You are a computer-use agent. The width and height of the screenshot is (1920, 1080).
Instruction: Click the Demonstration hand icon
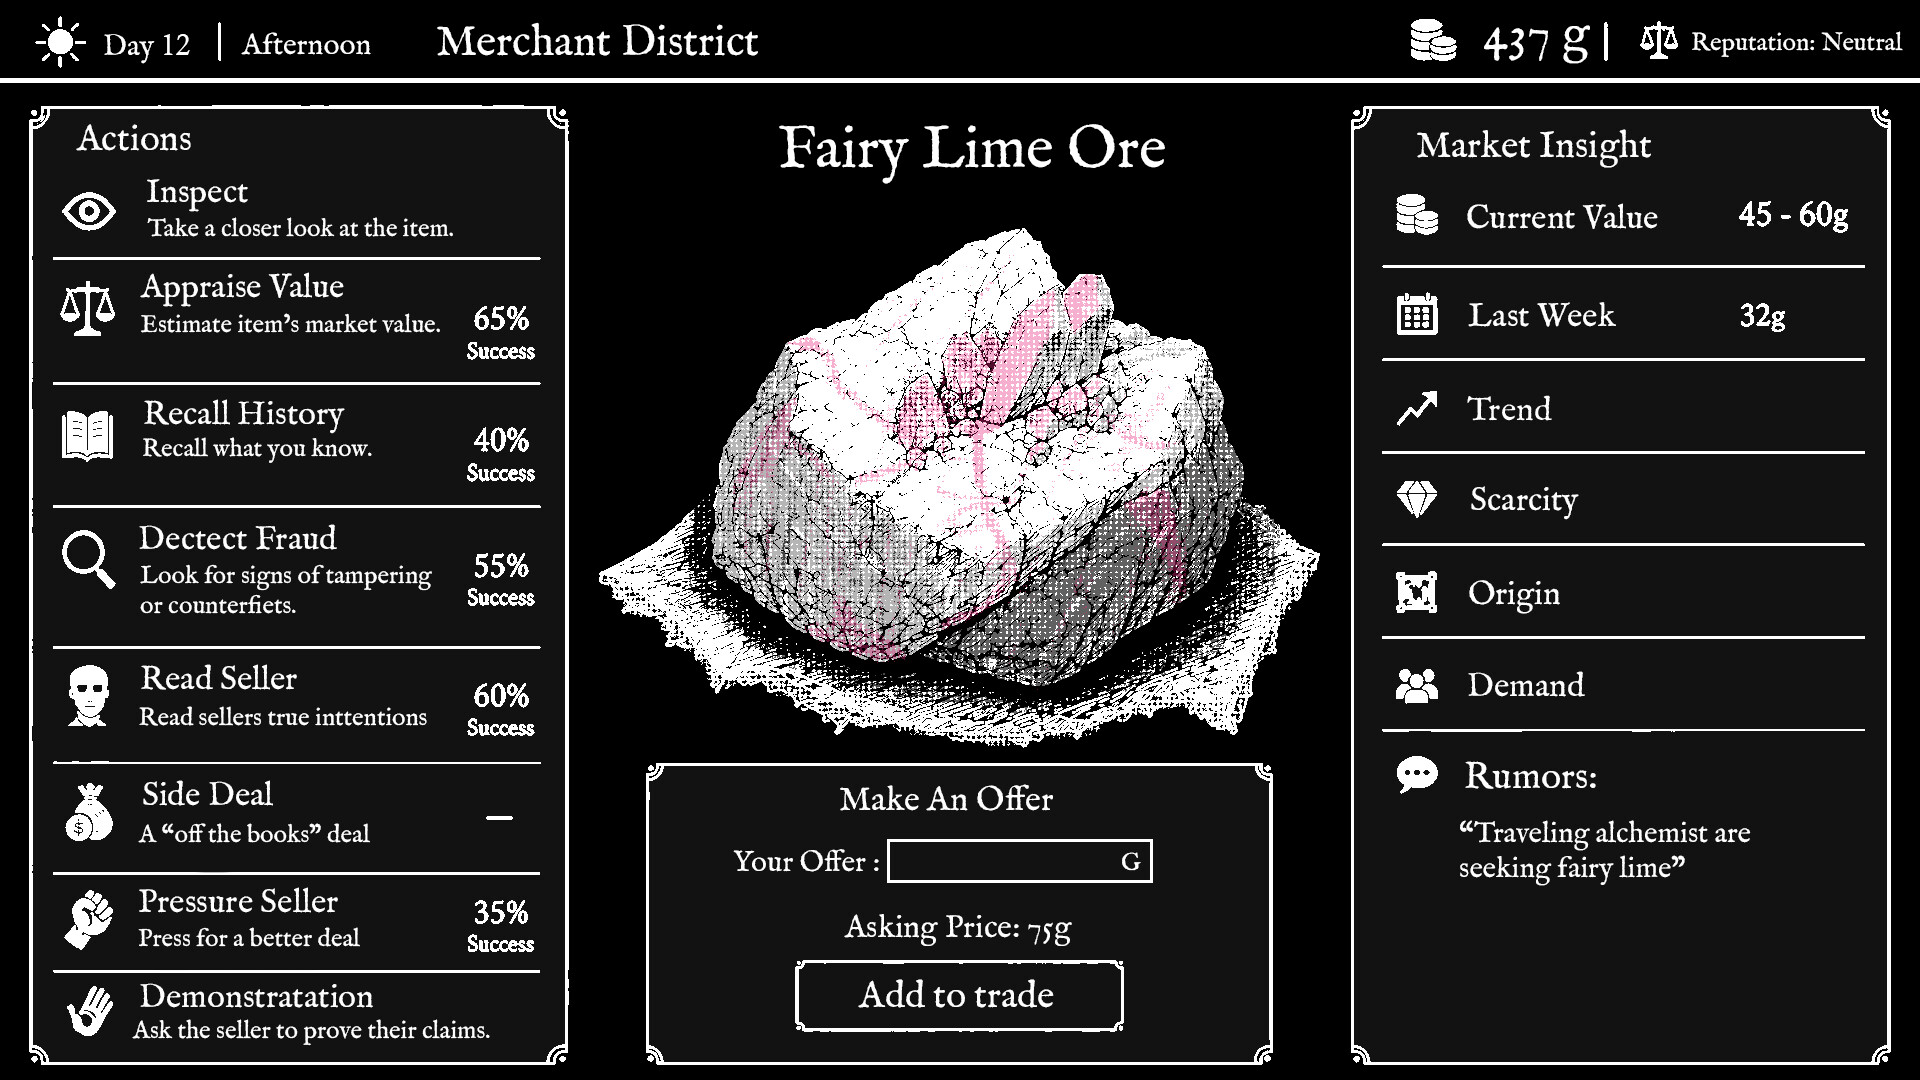pyautogui.click(x=90, y=1011)
